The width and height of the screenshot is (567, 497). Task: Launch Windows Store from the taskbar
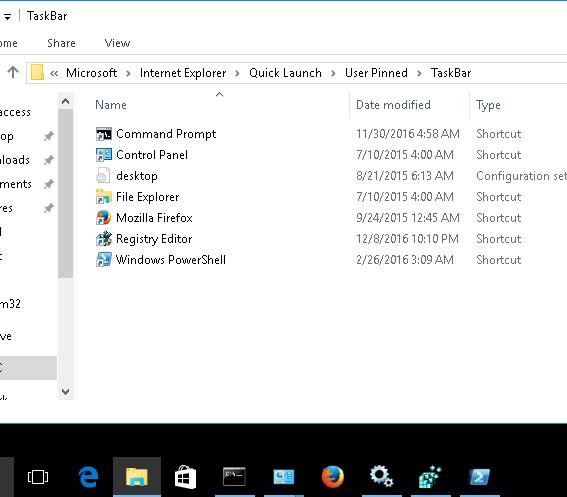click(x=185, y=477)
